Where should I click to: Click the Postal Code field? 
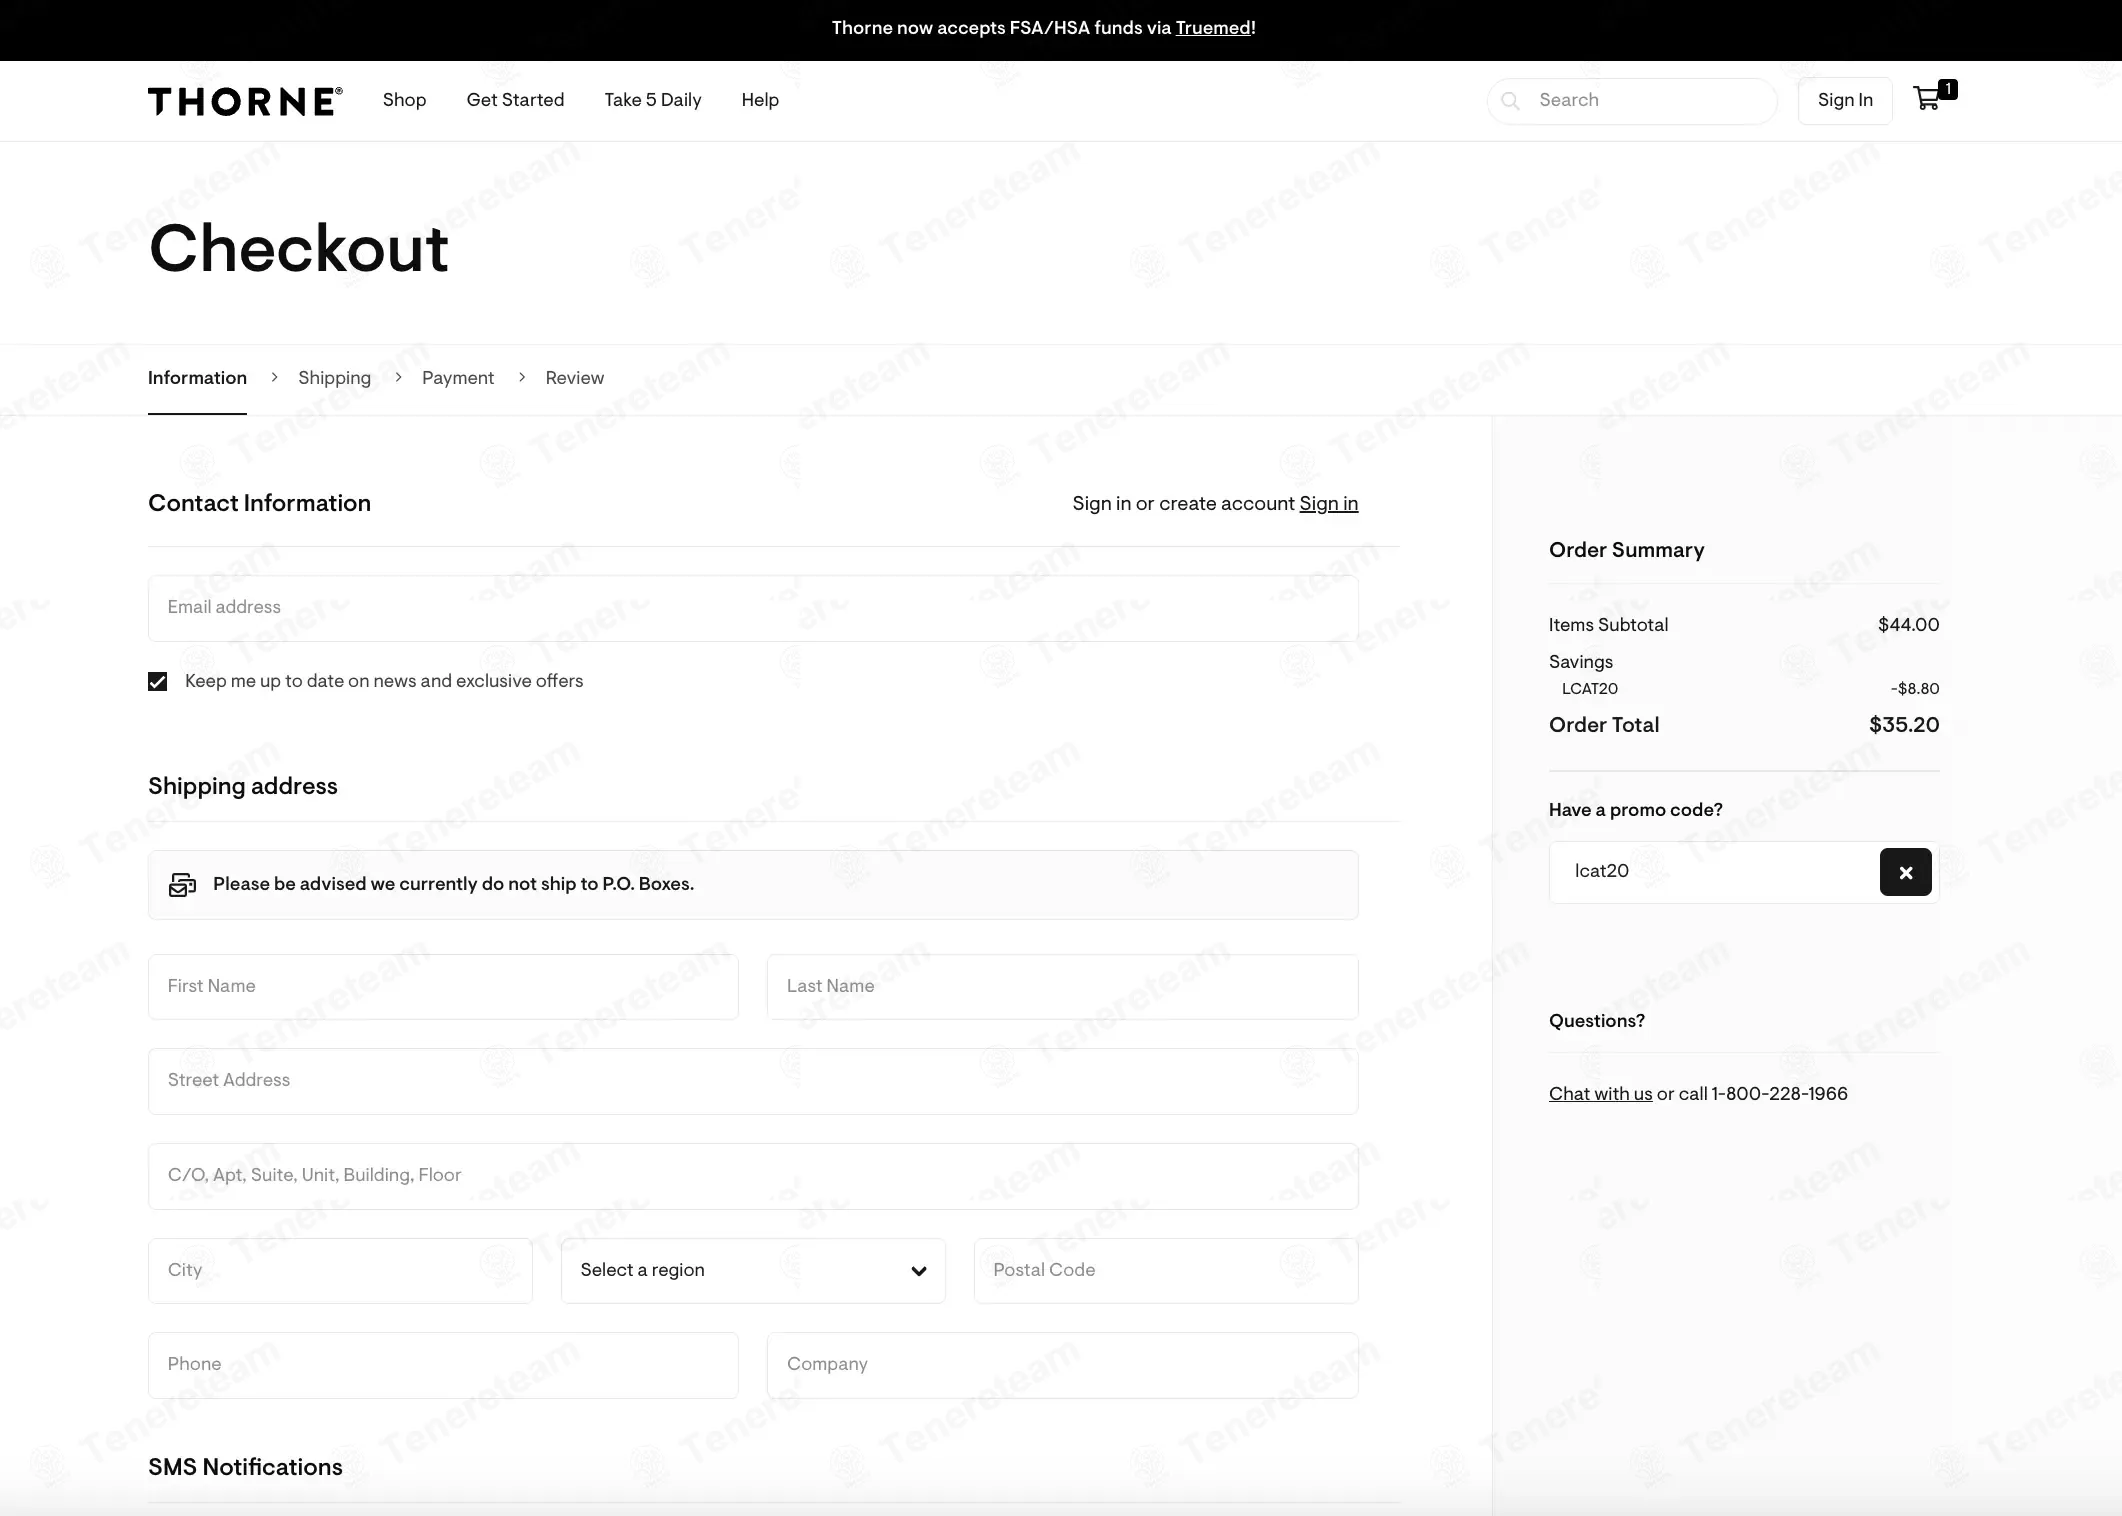(x=1166, y=1270)
